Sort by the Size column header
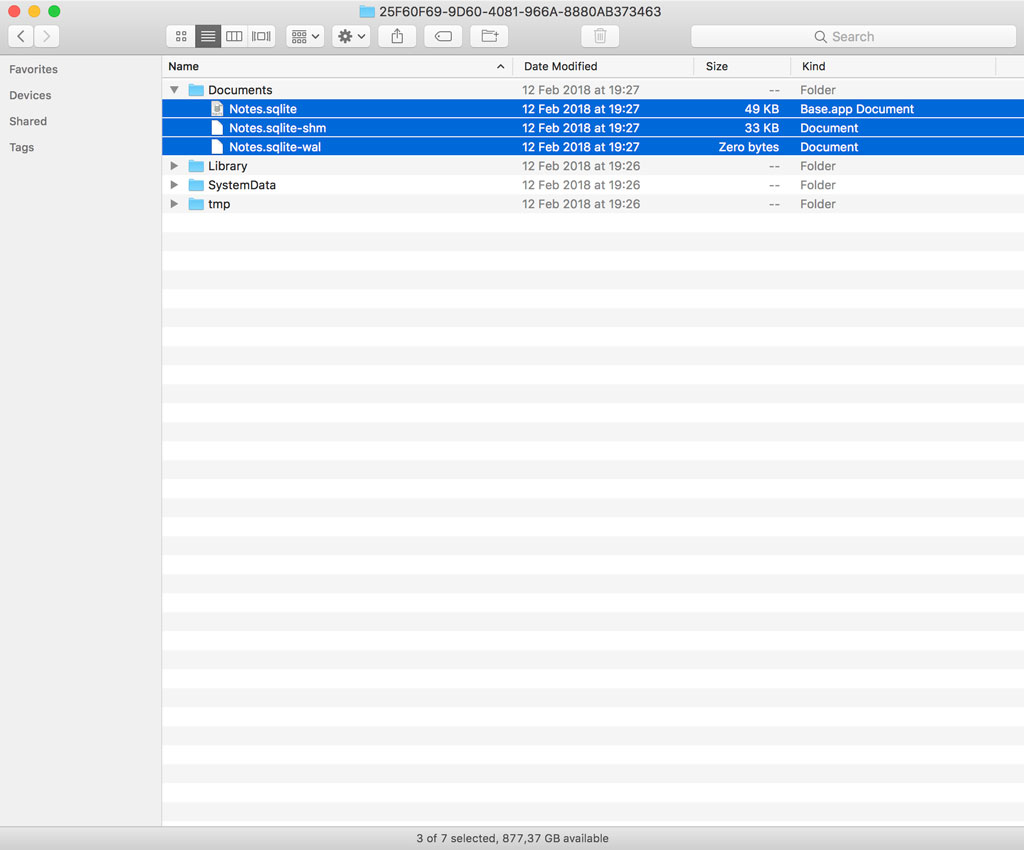The width and height of the screenshot is (1024, 850). pyautogui.click(x=740, y=66)
